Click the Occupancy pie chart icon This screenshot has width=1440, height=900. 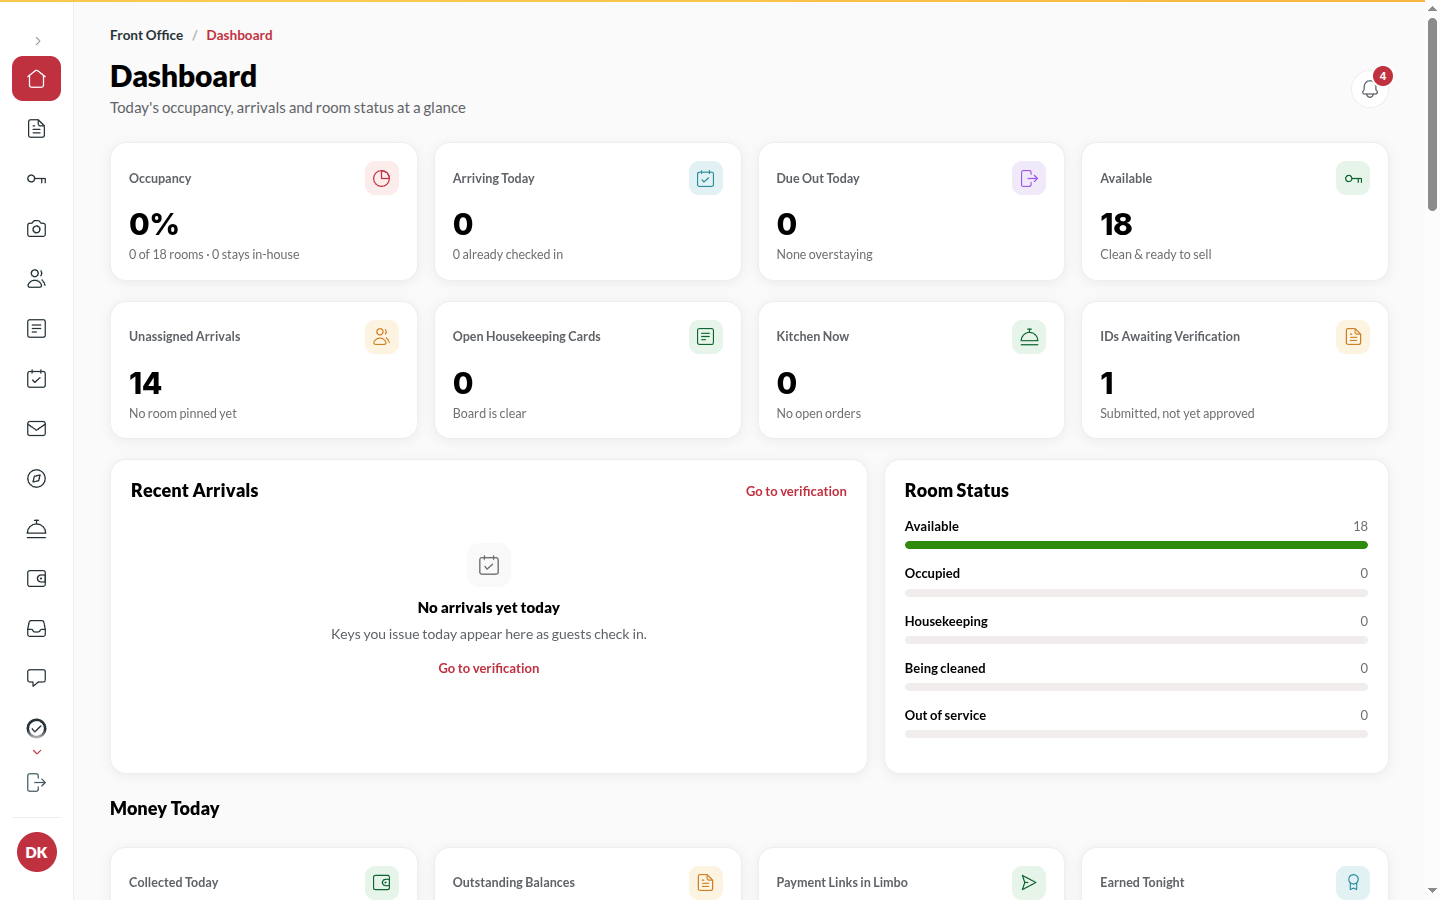[x=382, y=178]
